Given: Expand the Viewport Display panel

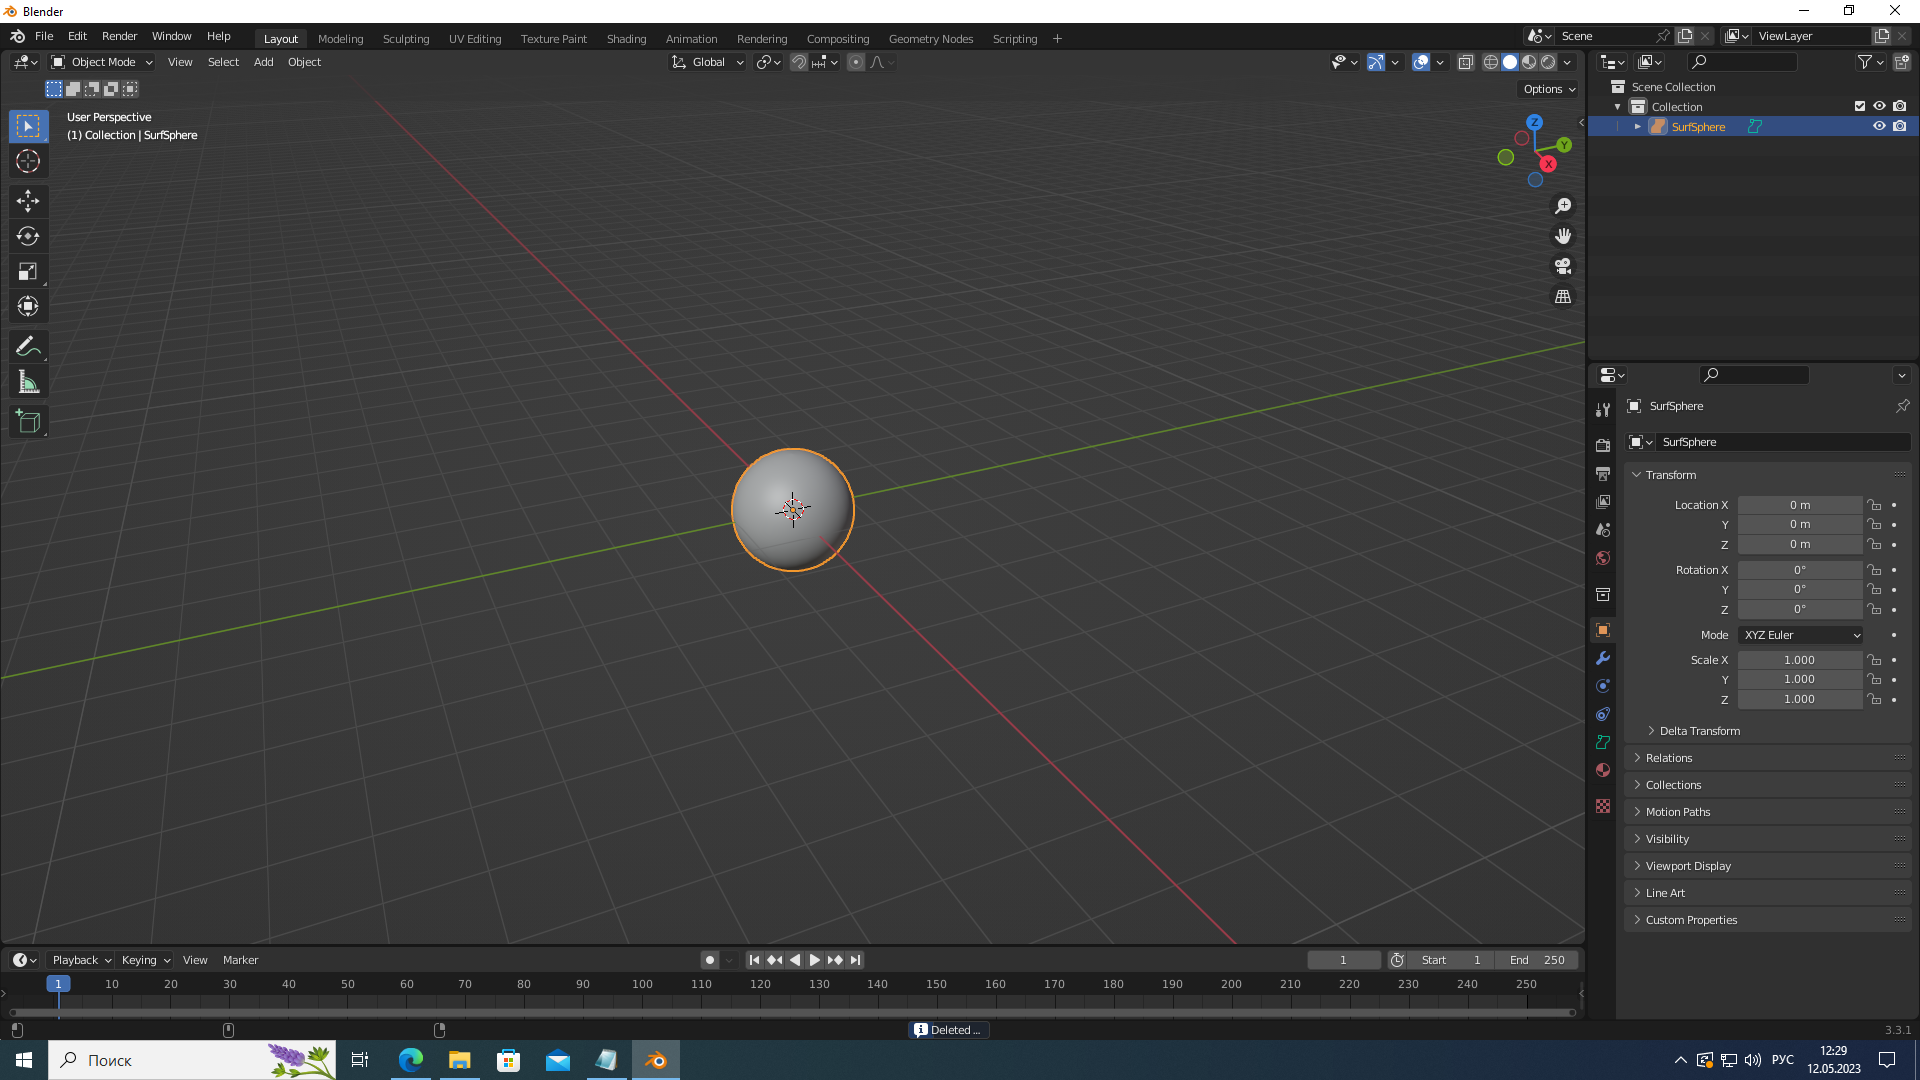Looking at the screenshot, I should click(1688, 866).
